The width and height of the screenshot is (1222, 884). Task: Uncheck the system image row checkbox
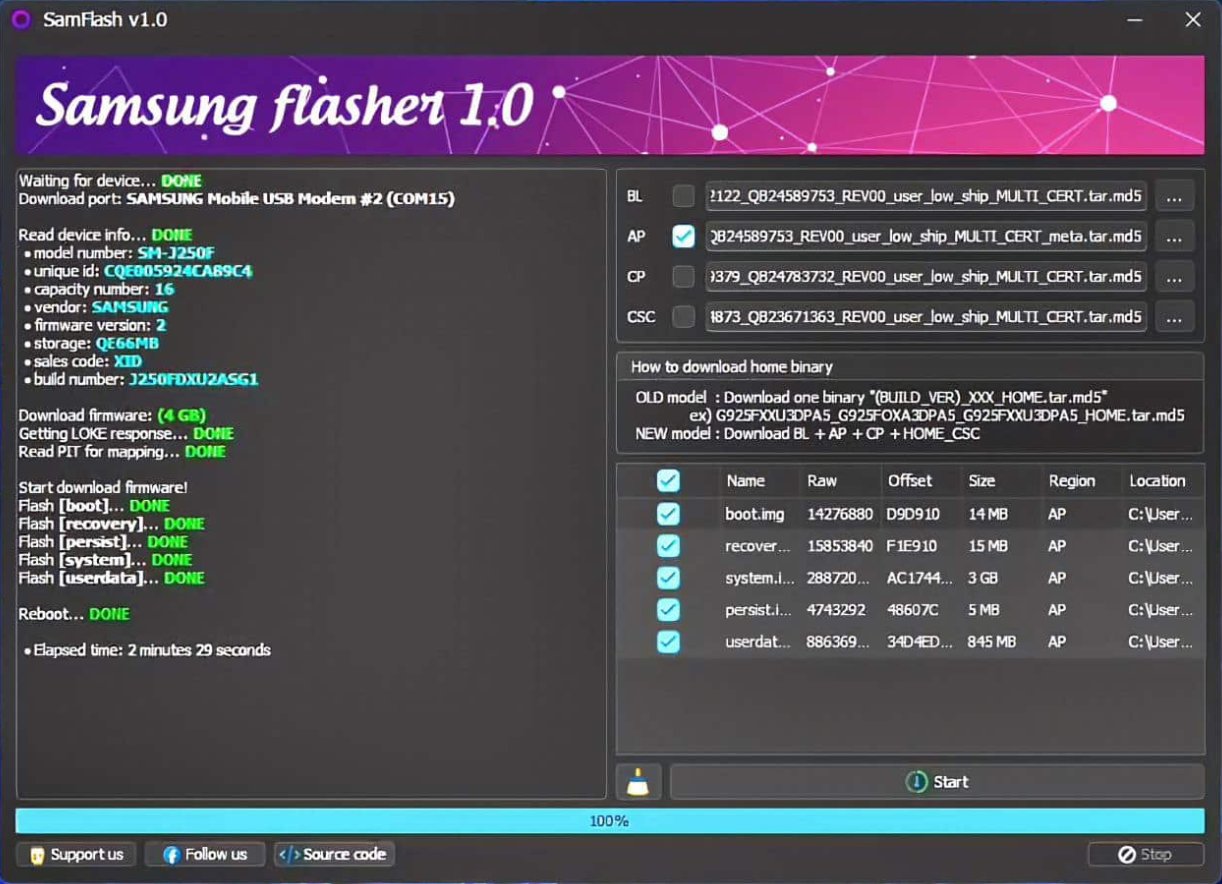click(668, 578)
